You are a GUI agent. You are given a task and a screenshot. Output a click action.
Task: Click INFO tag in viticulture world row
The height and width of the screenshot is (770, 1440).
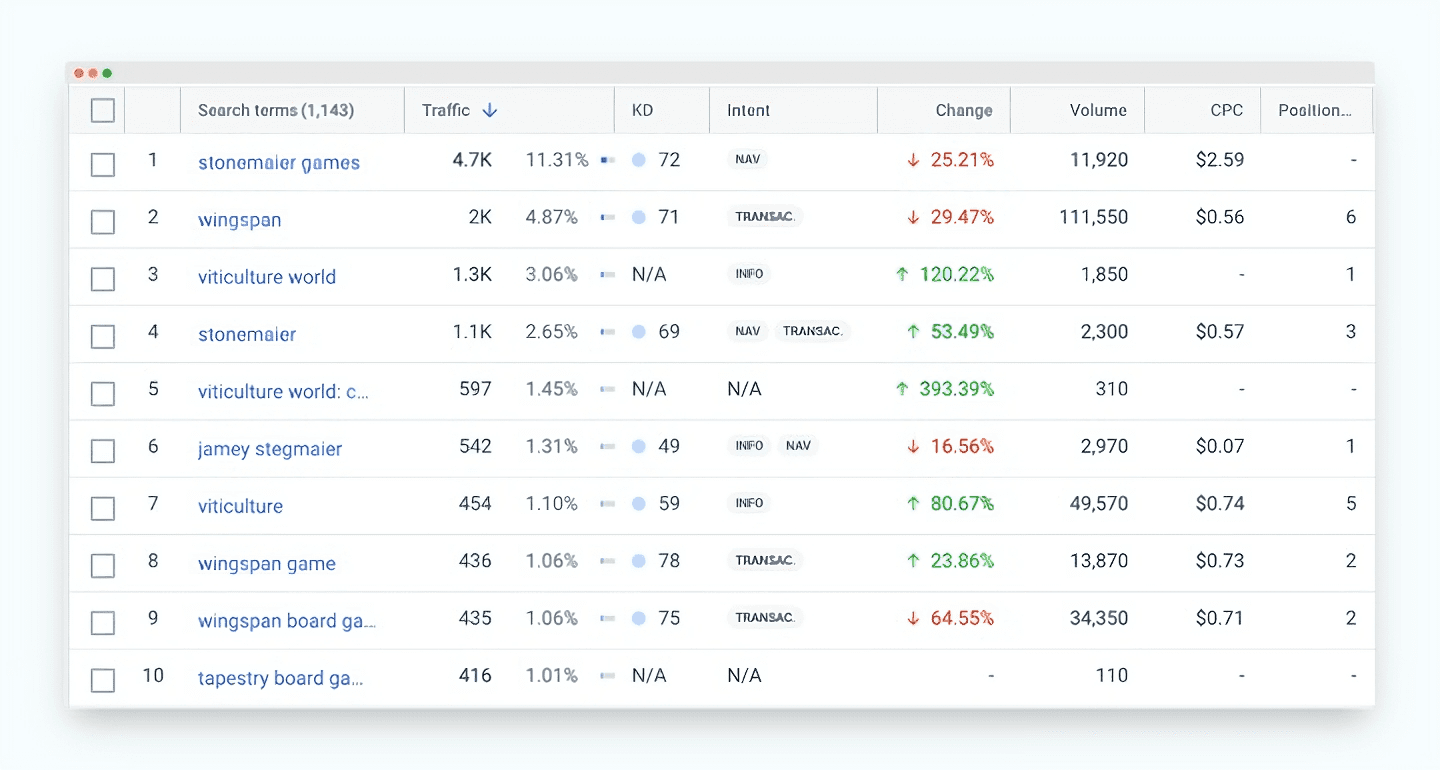tap(749, 274)
